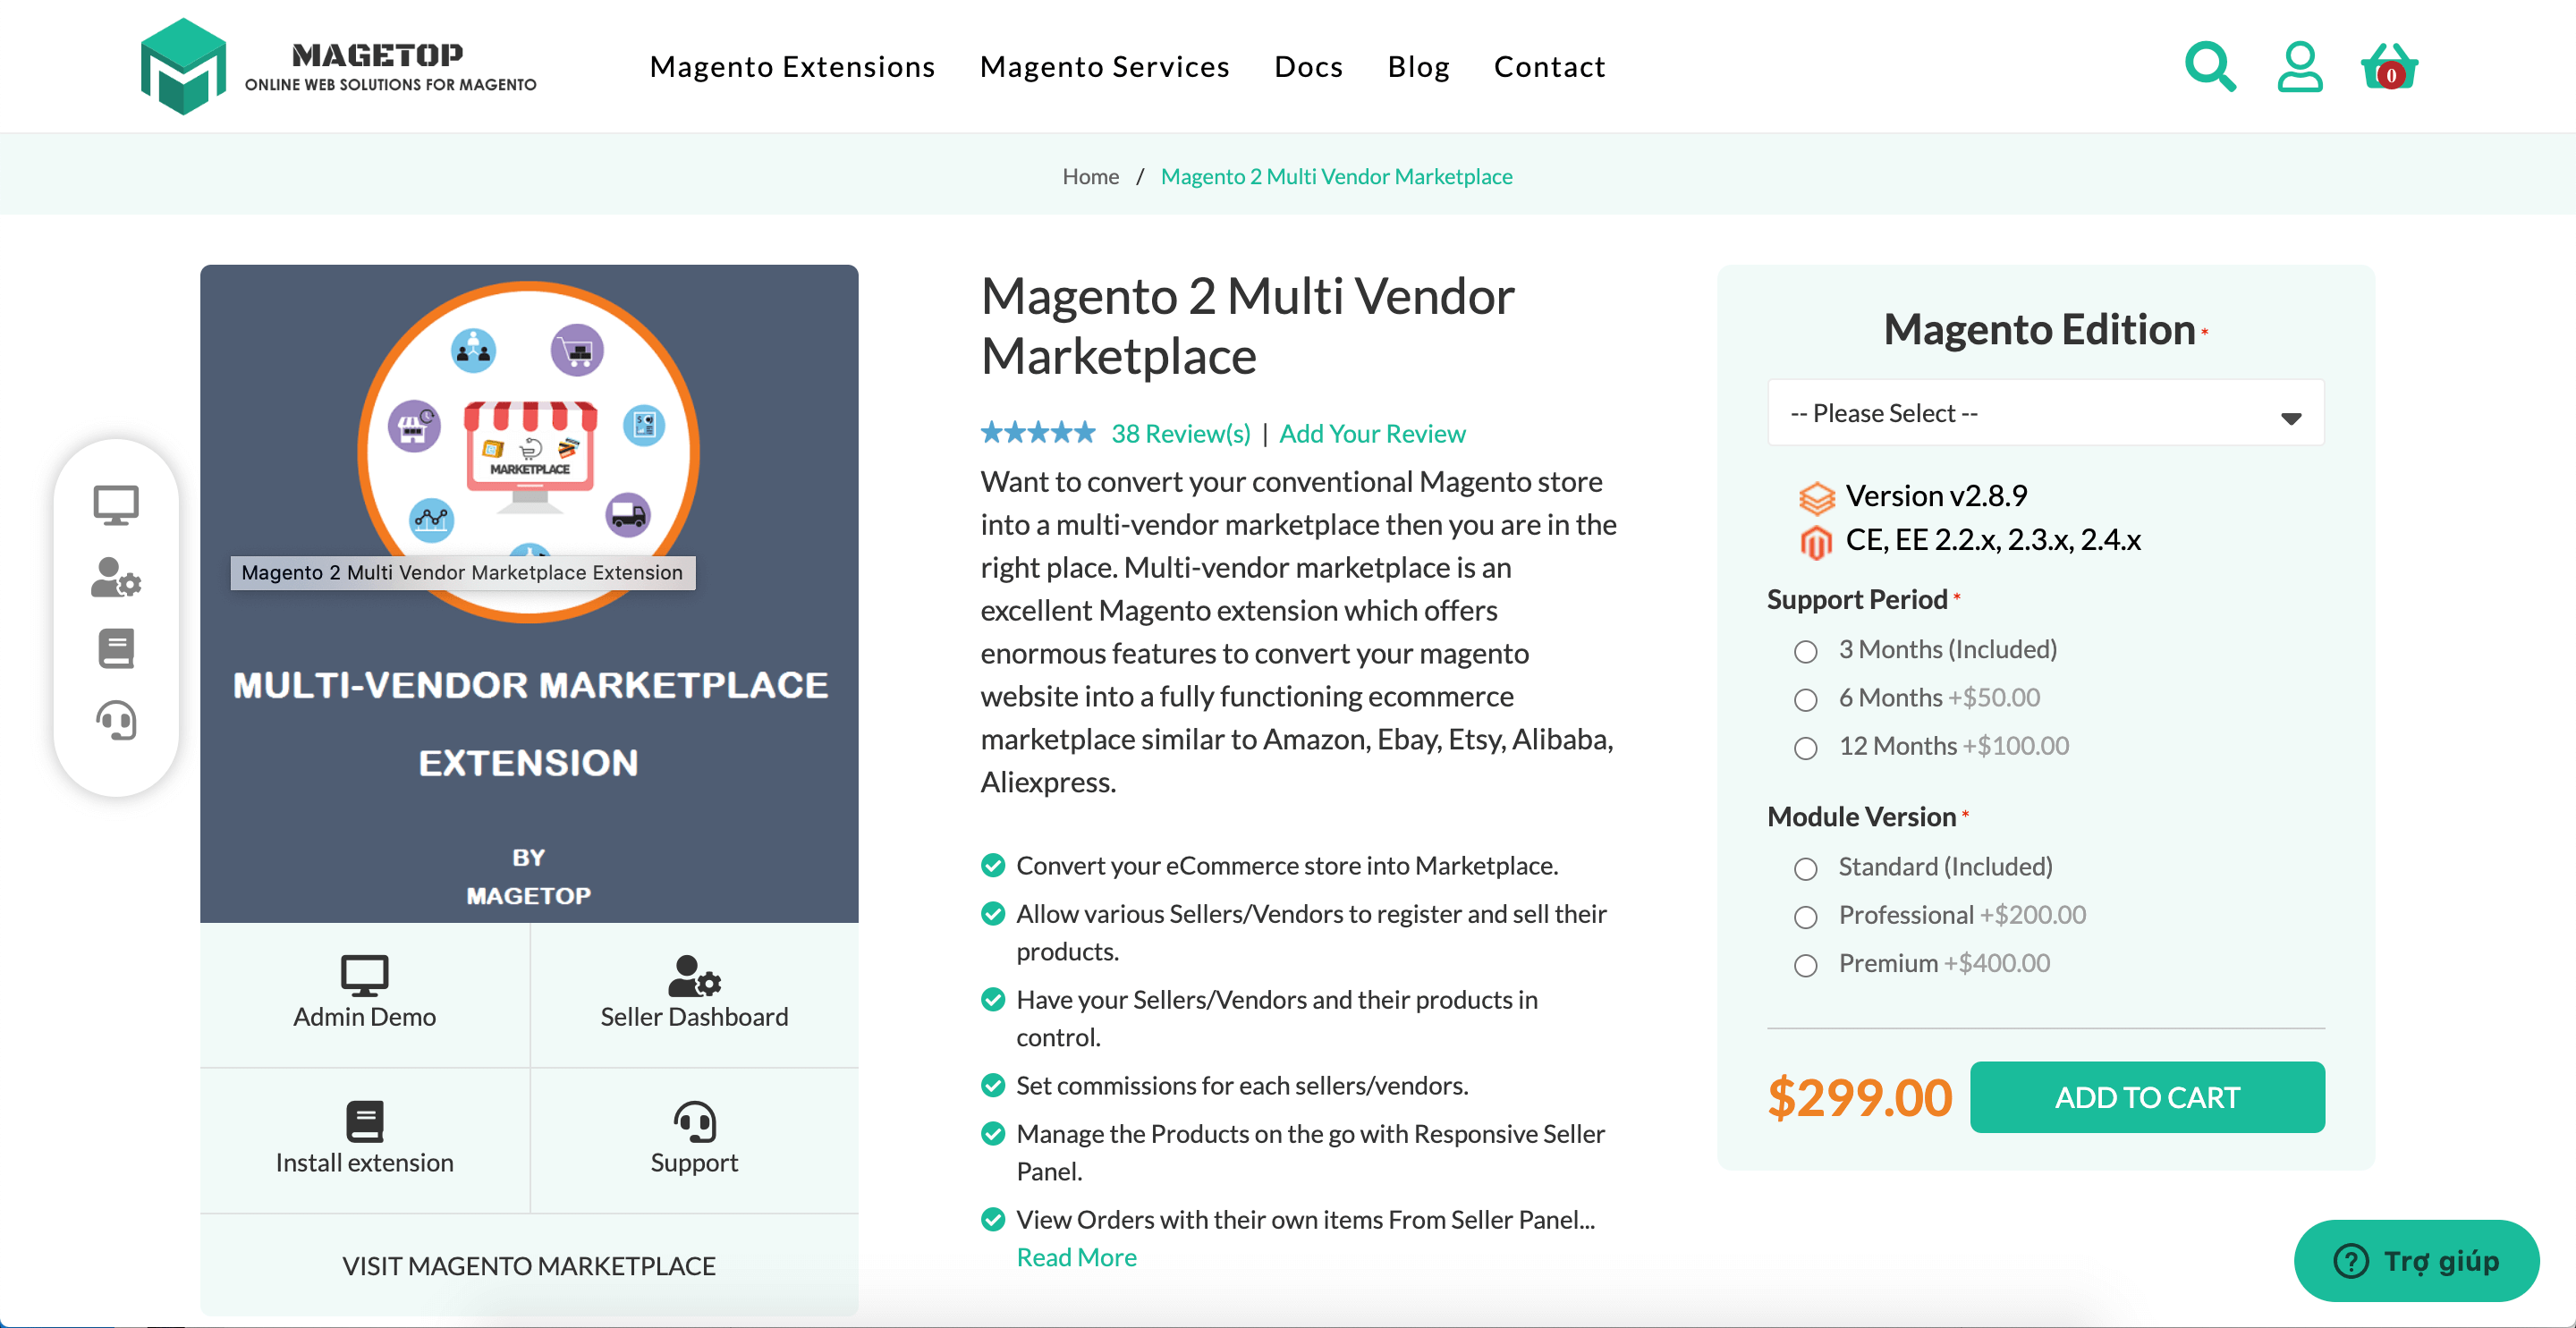Select the 6 Months +$50.00 support option
Viewport: 2576px width, 1328px height.
pos(1805,699)
